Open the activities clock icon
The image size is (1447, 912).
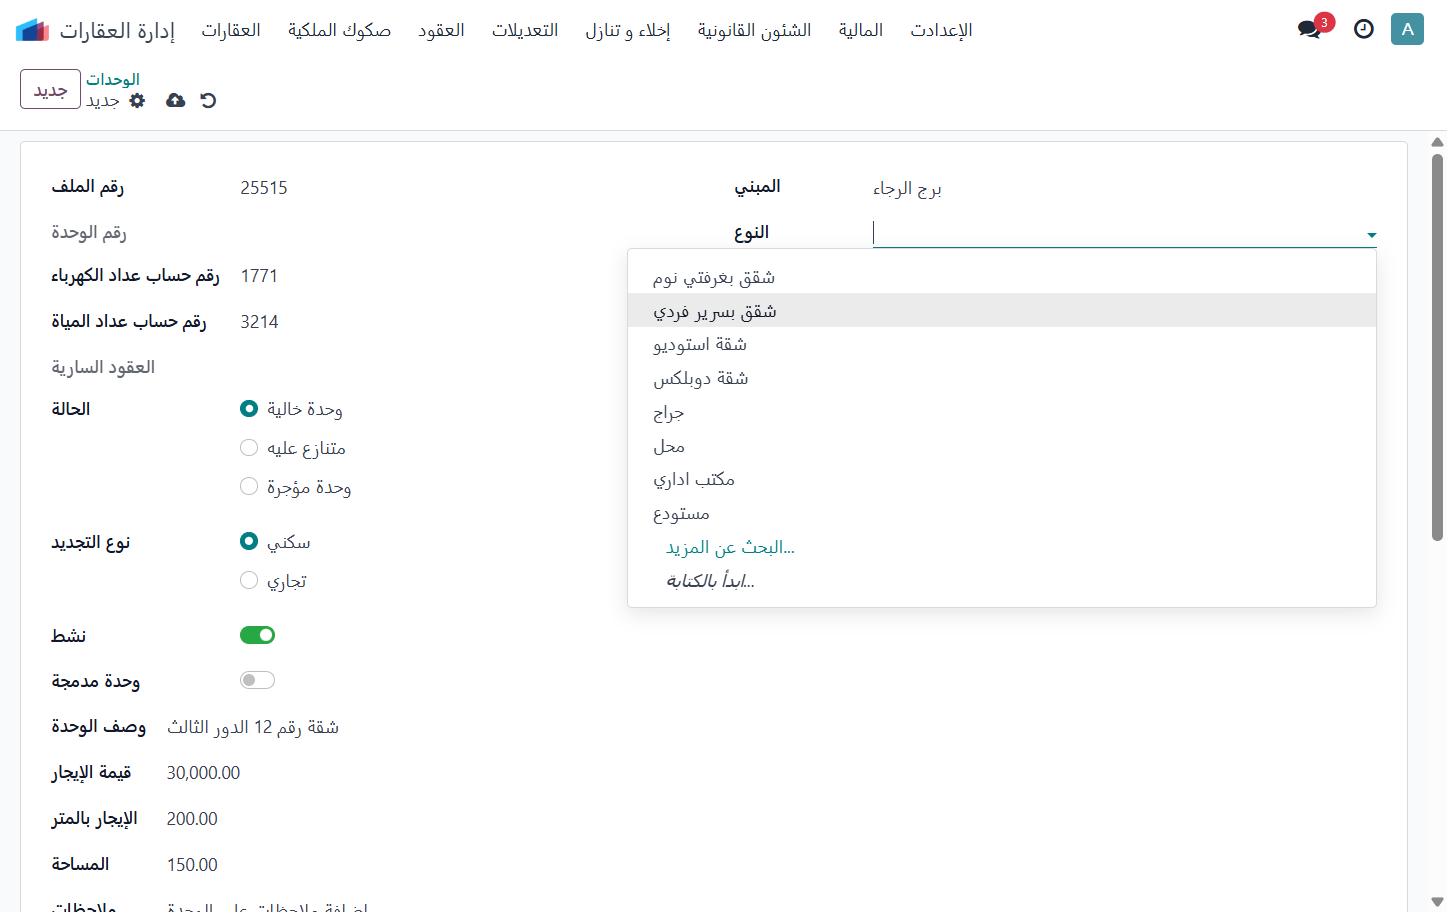(1364, 29)
